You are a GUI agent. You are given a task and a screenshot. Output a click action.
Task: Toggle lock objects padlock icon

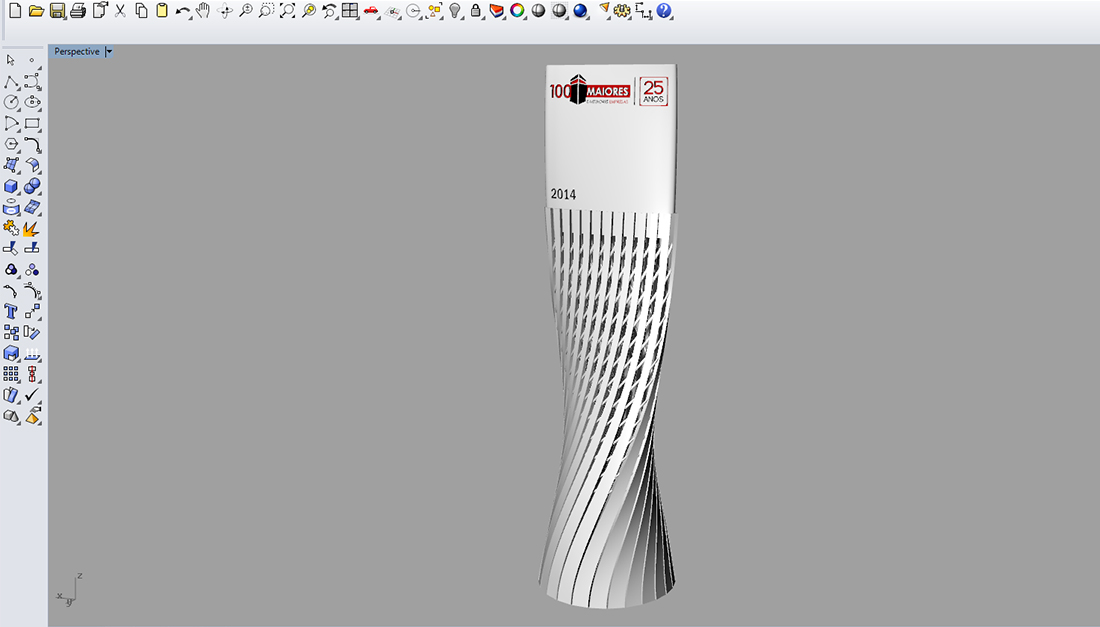coord(476,11)
